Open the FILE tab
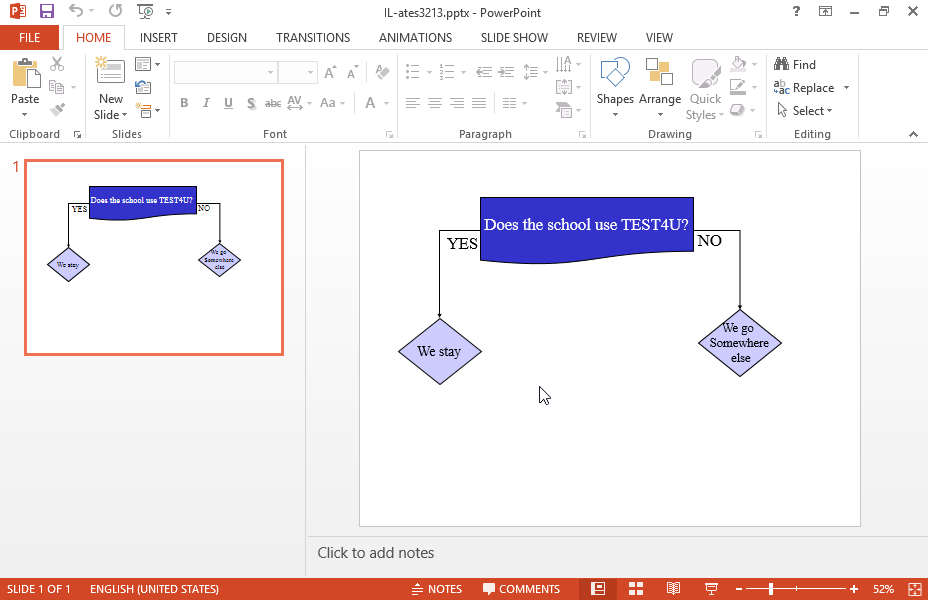Image resolution: width=928 pixels, height=600 pixels. tap(30, 38)
